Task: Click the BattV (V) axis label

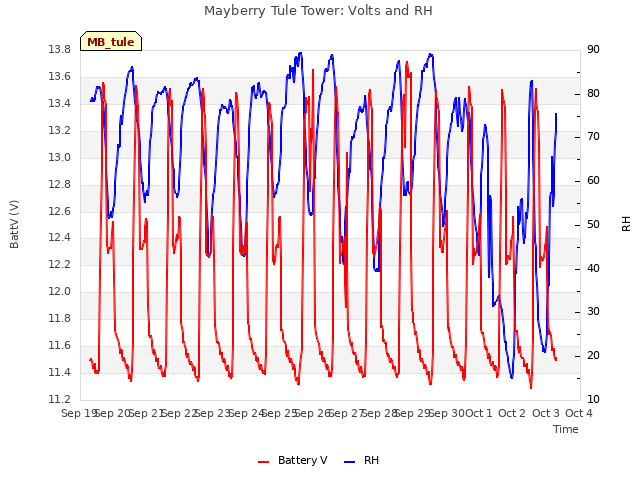Action: [x=14, y=224]
